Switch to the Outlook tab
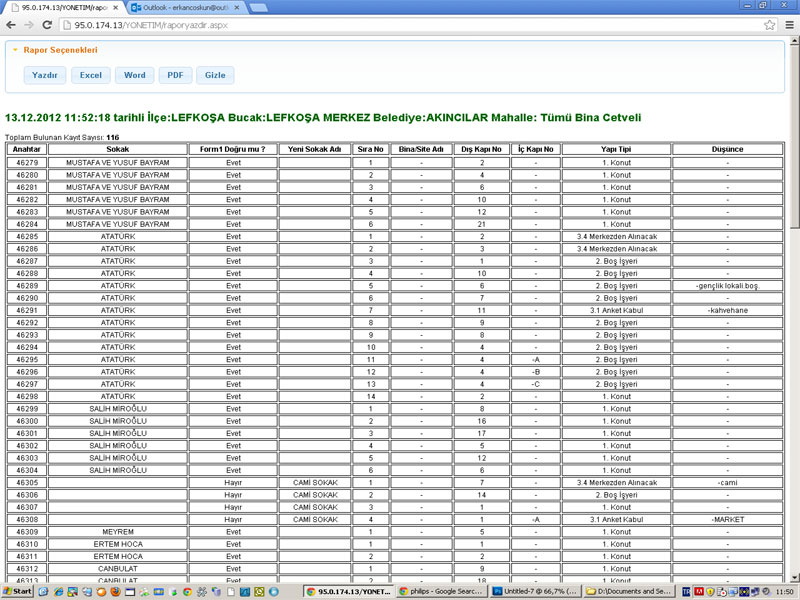This screenshot has width=800, height=600. tap(185, 8)
